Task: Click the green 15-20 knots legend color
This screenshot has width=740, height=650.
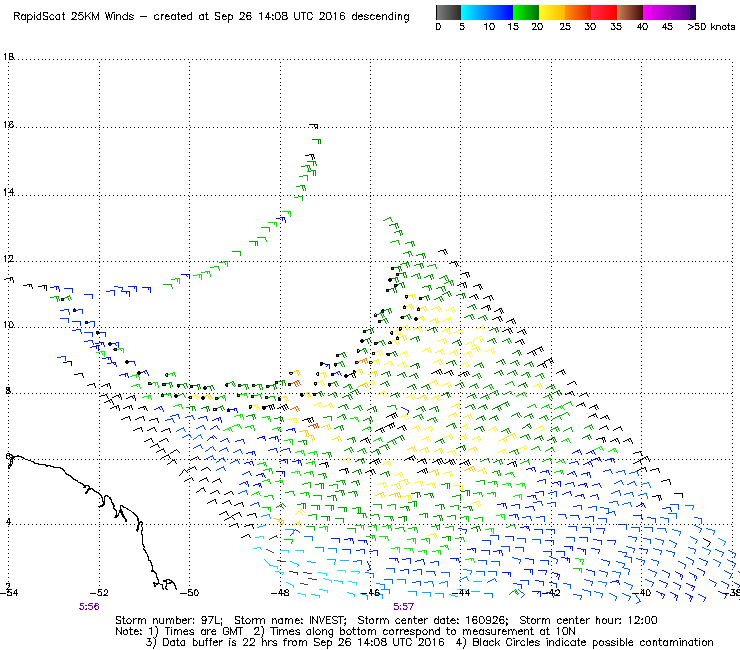Action: (x=525, y=12)
